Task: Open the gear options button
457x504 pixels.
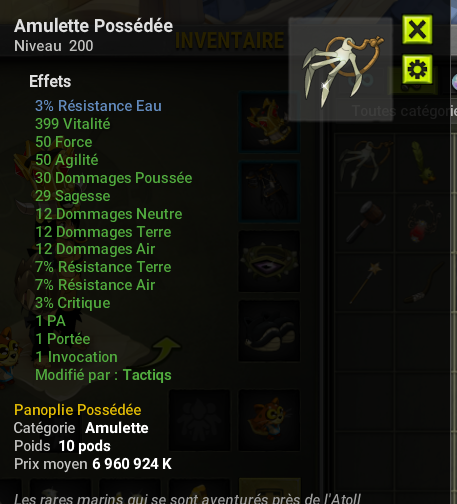Action: point(417,69)
